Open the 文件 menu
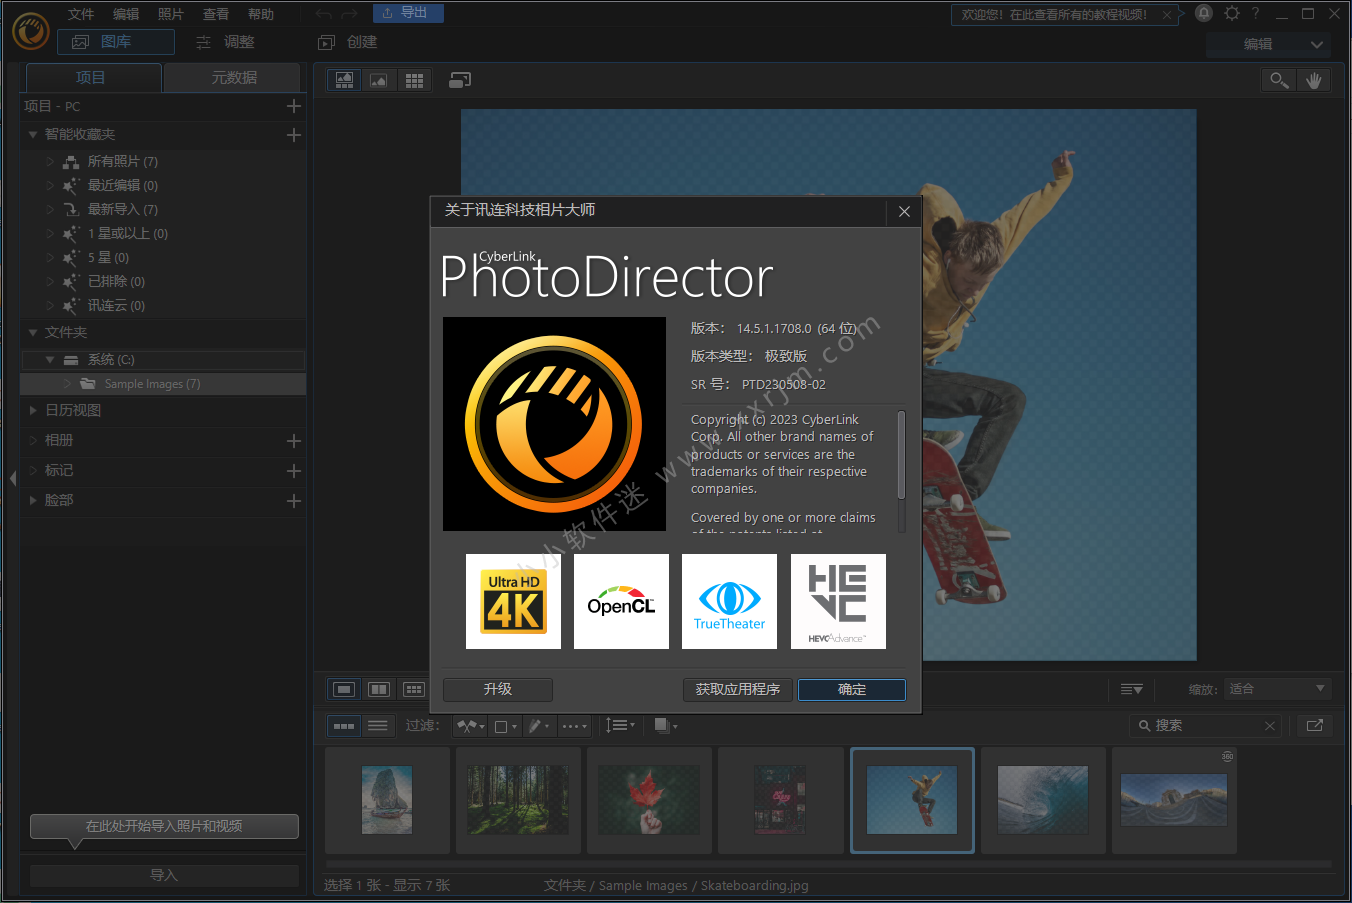 coord(81,14)
